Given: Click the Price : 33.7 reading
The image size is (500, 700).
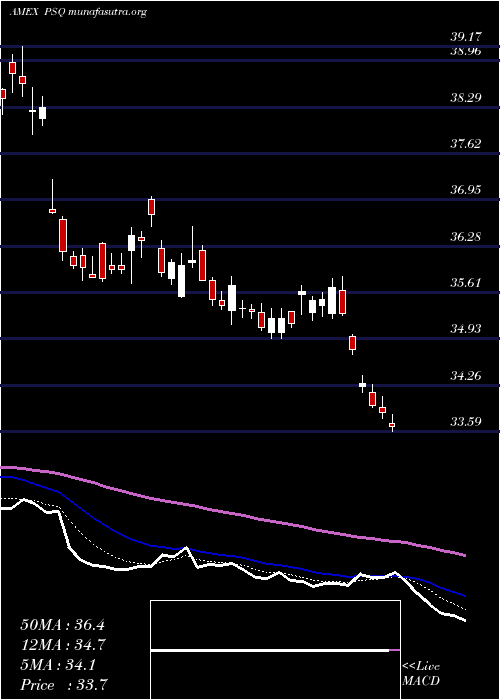Looking at the screenshot, I should coord(62,685).
